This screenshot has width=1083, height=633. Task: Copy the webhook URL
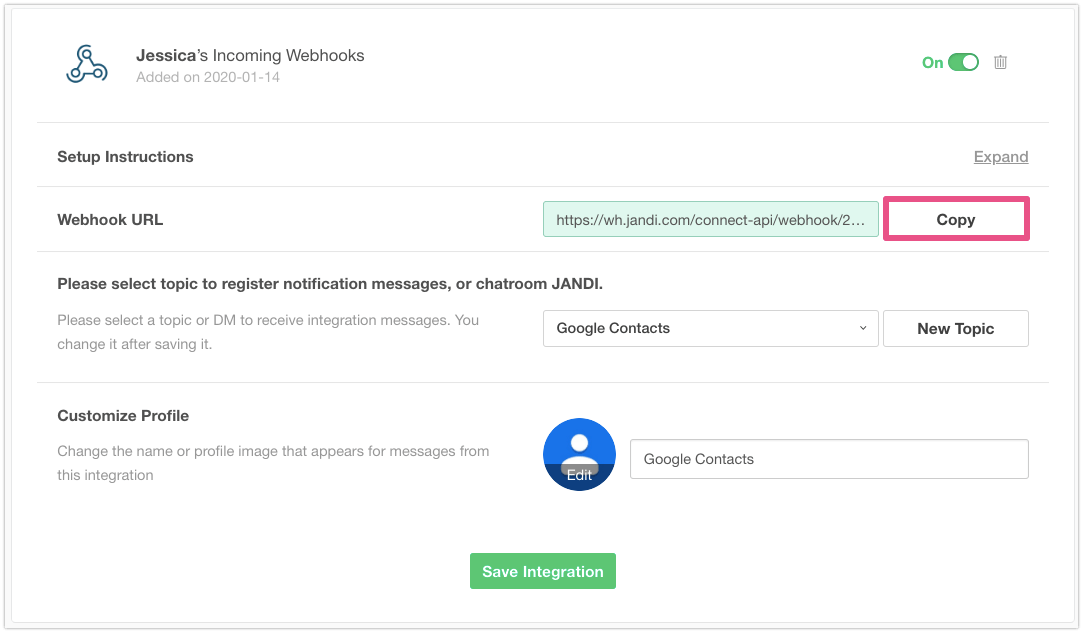(x=955, y=220)
